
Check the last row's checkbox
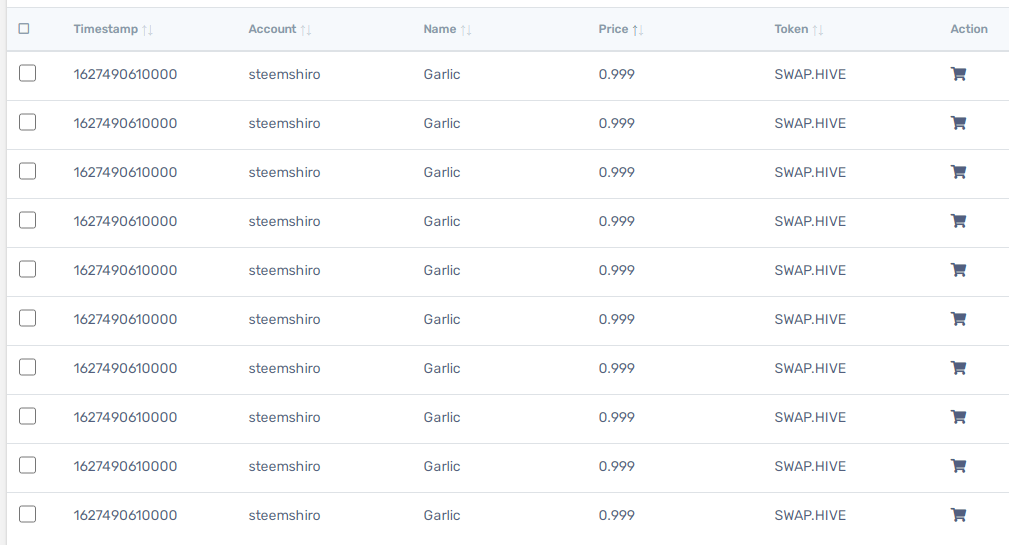pyautogui.click(x=27, y=514)
